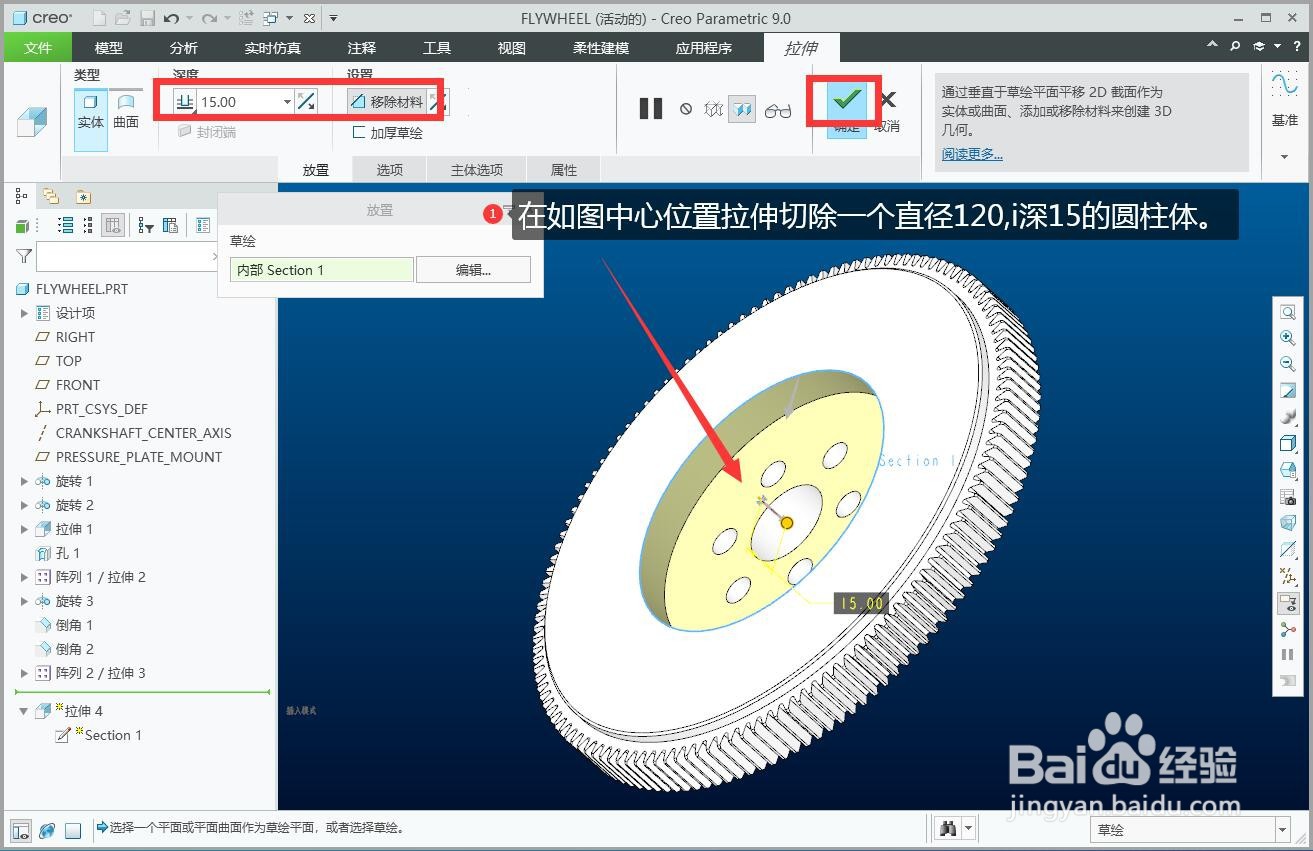The height and width of the screenshot is (851, 1313).
Task: Click the zoom in magnifier icon
Action: pyautogui.click(x=1288, y=338)
